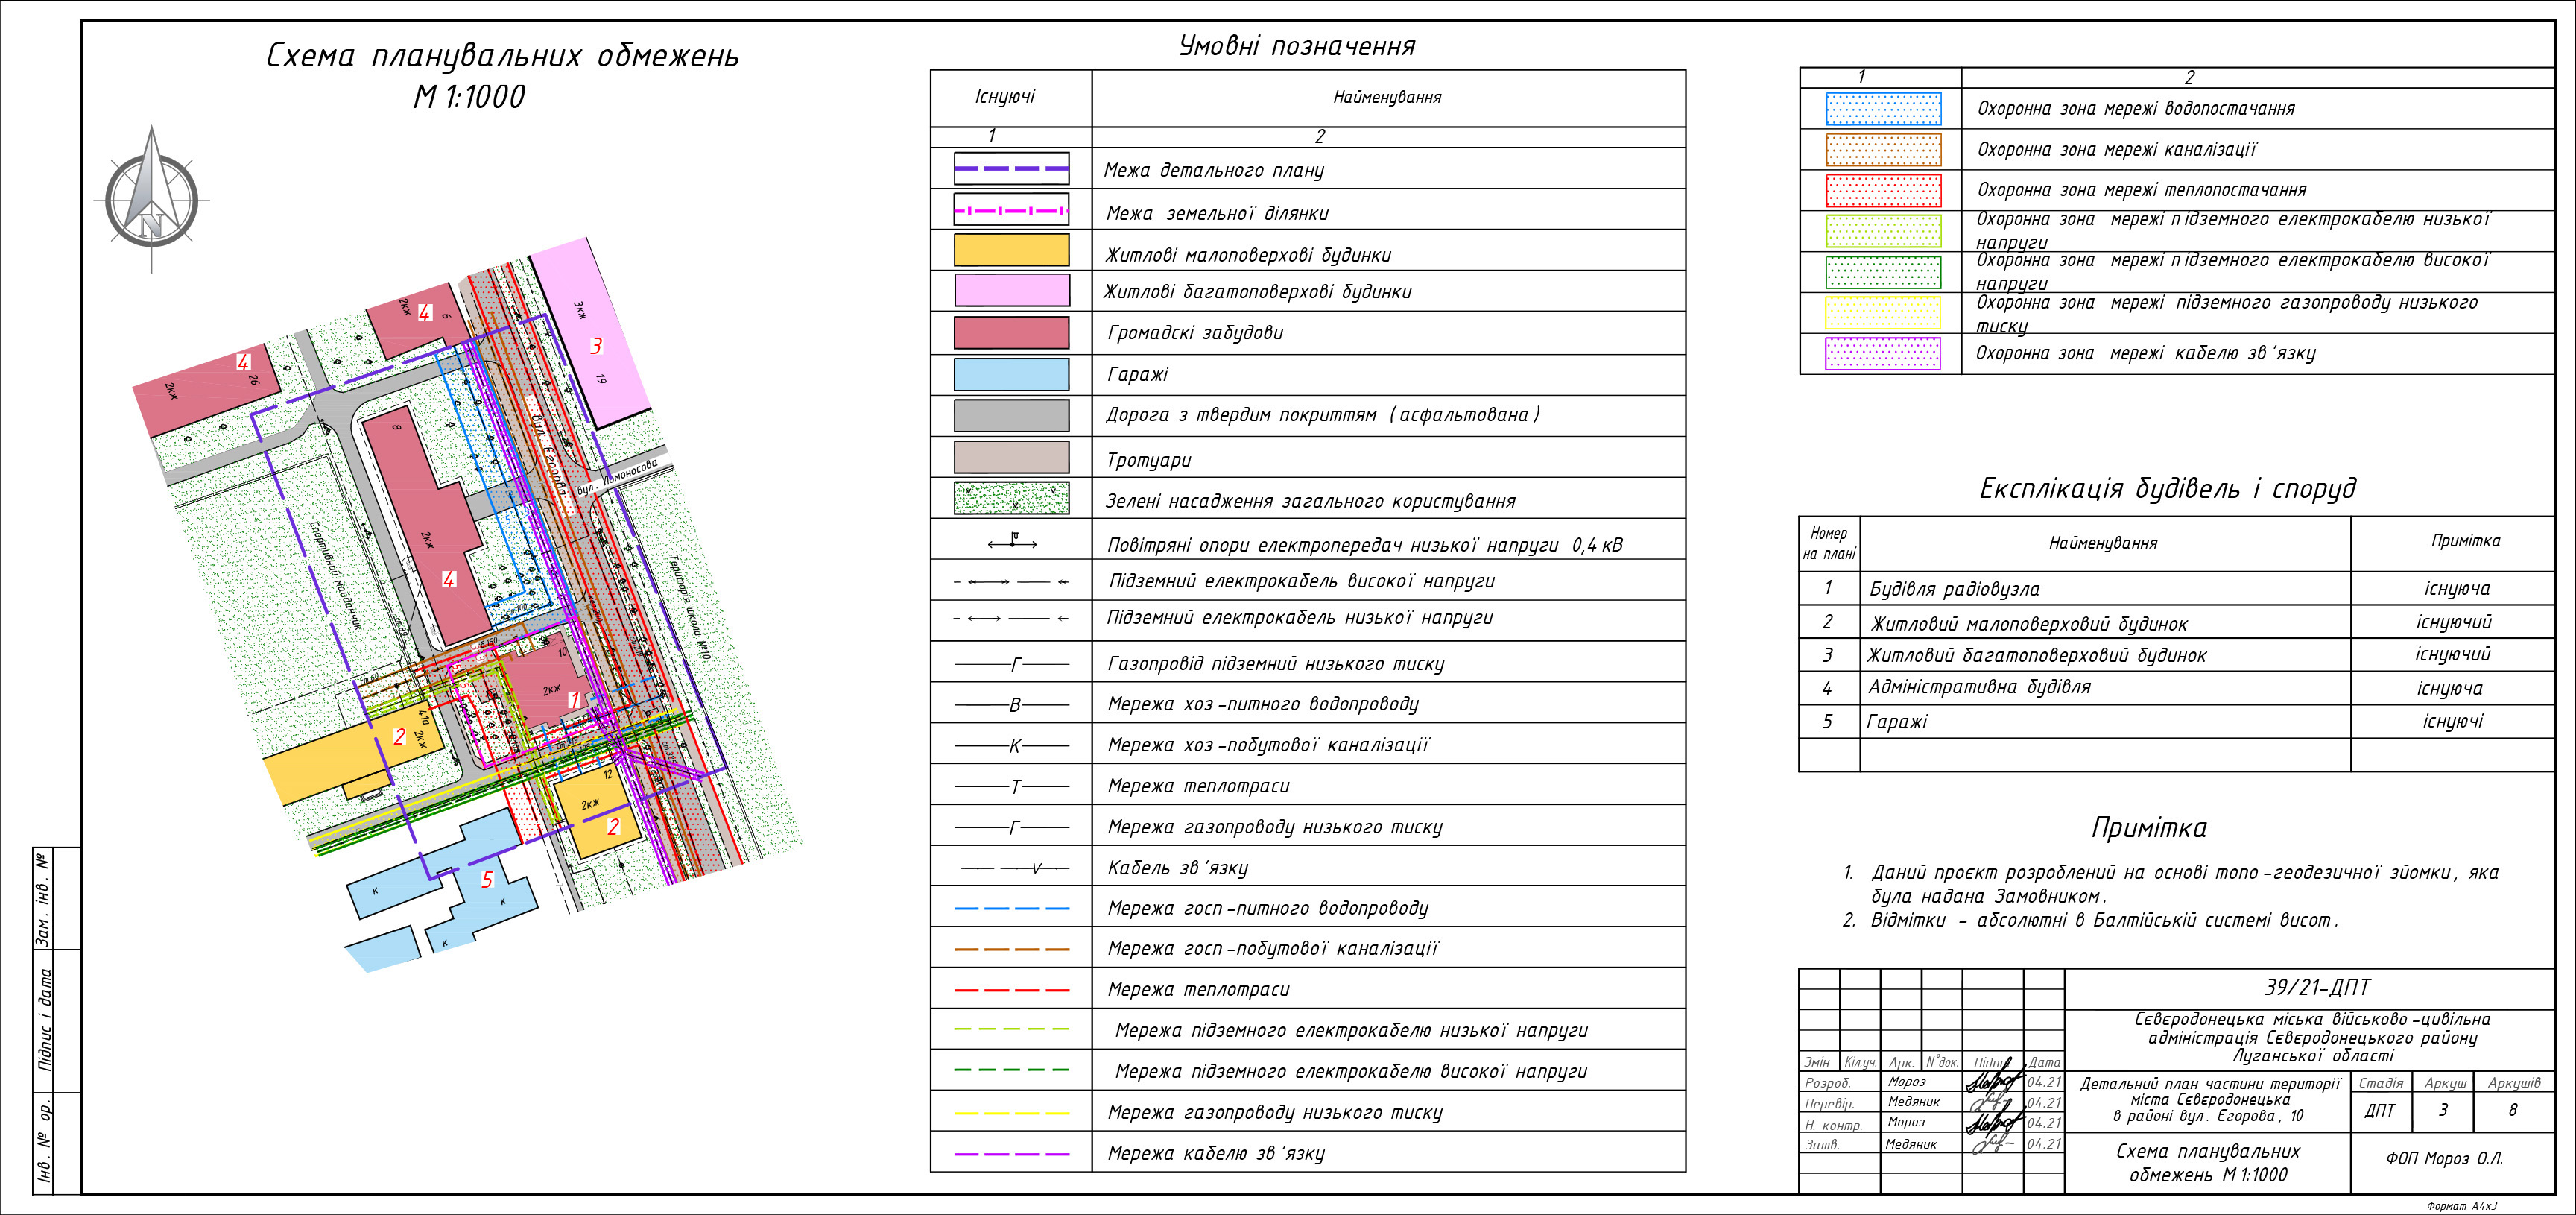
Task: Click the purple dashed detailed plan boundary sample
Action: click(x=1011, y=169)
